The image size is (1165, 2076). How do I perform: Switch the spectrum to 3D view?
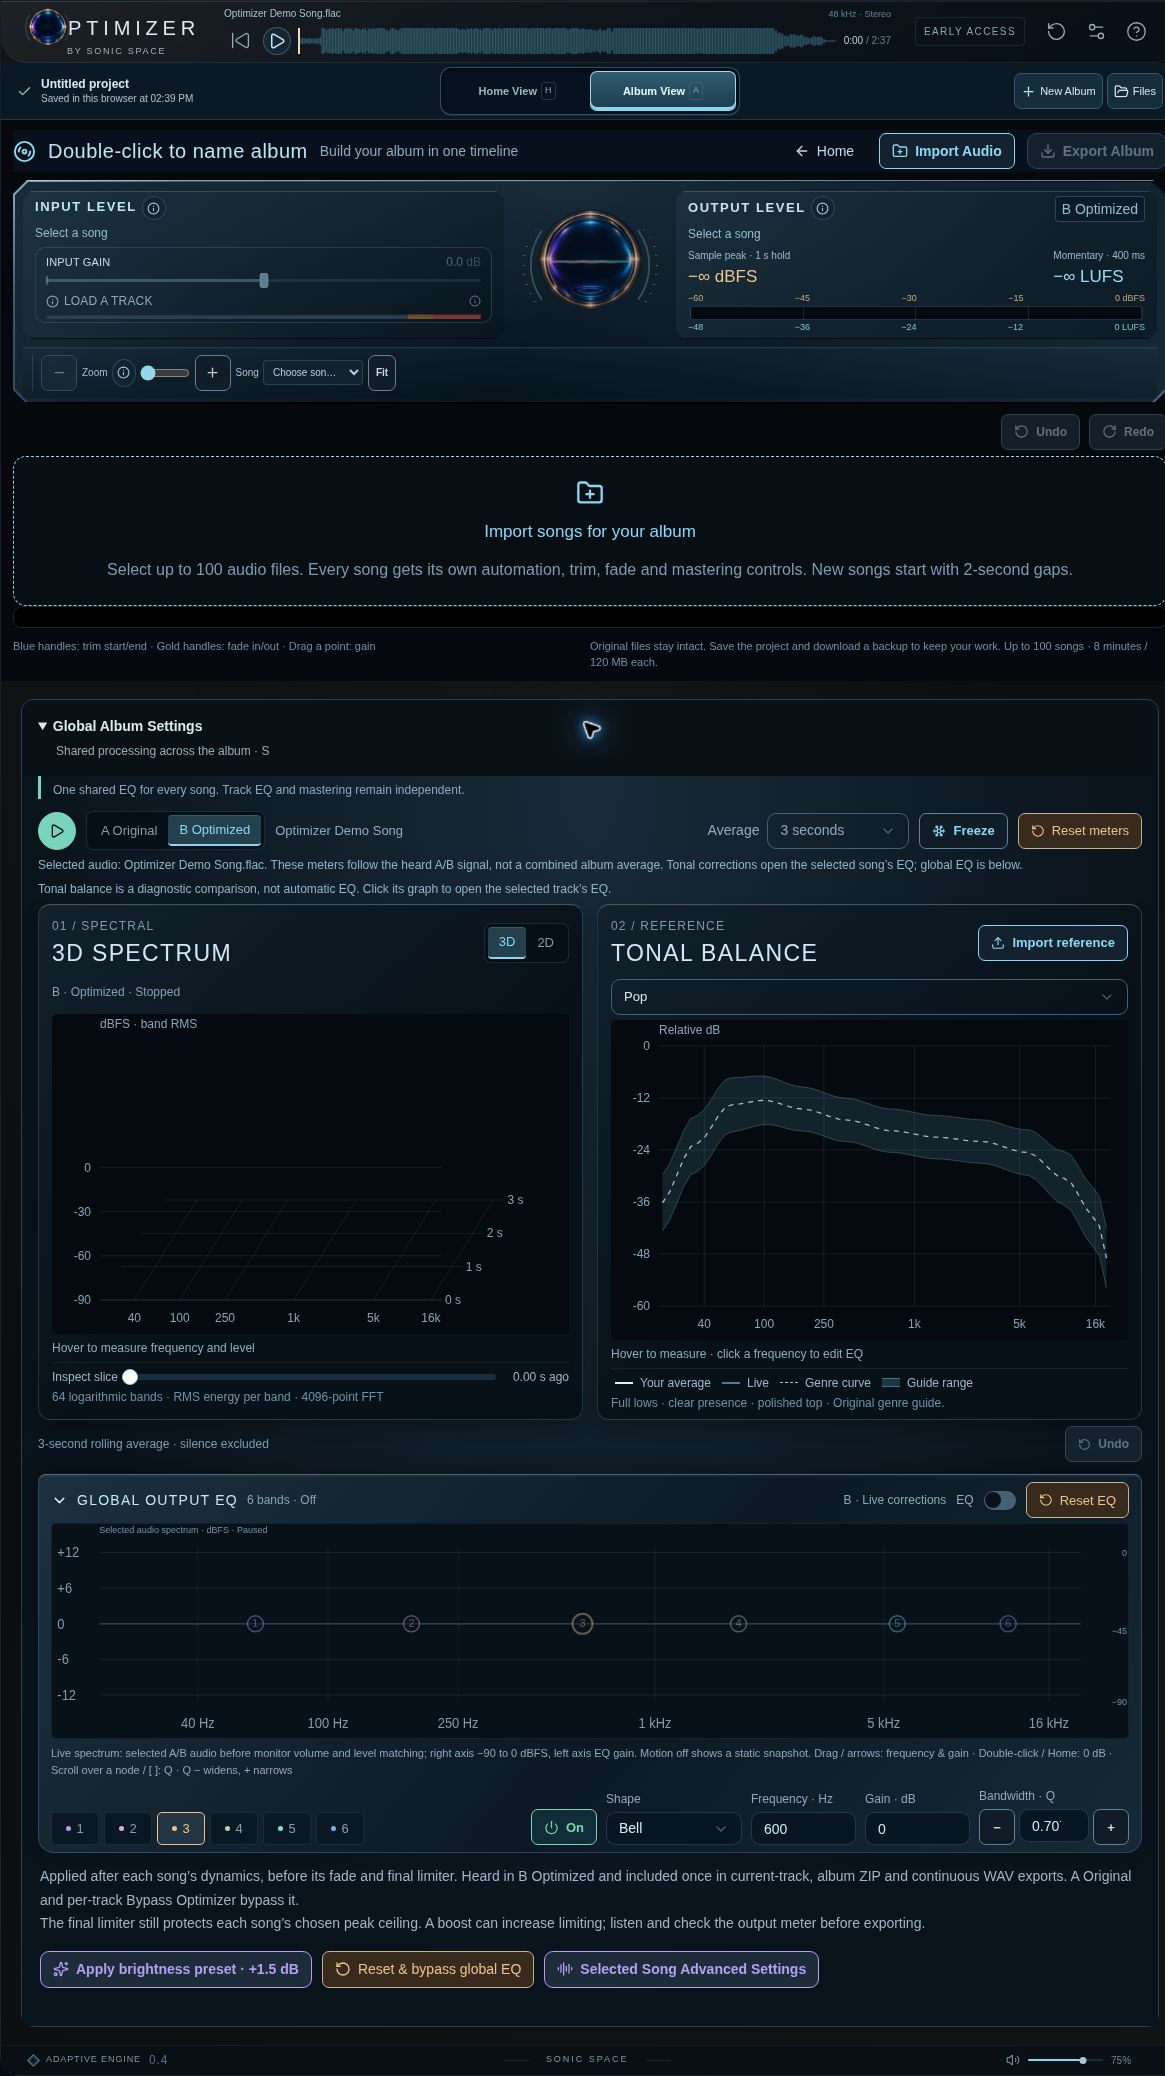[x=507, y=942]
